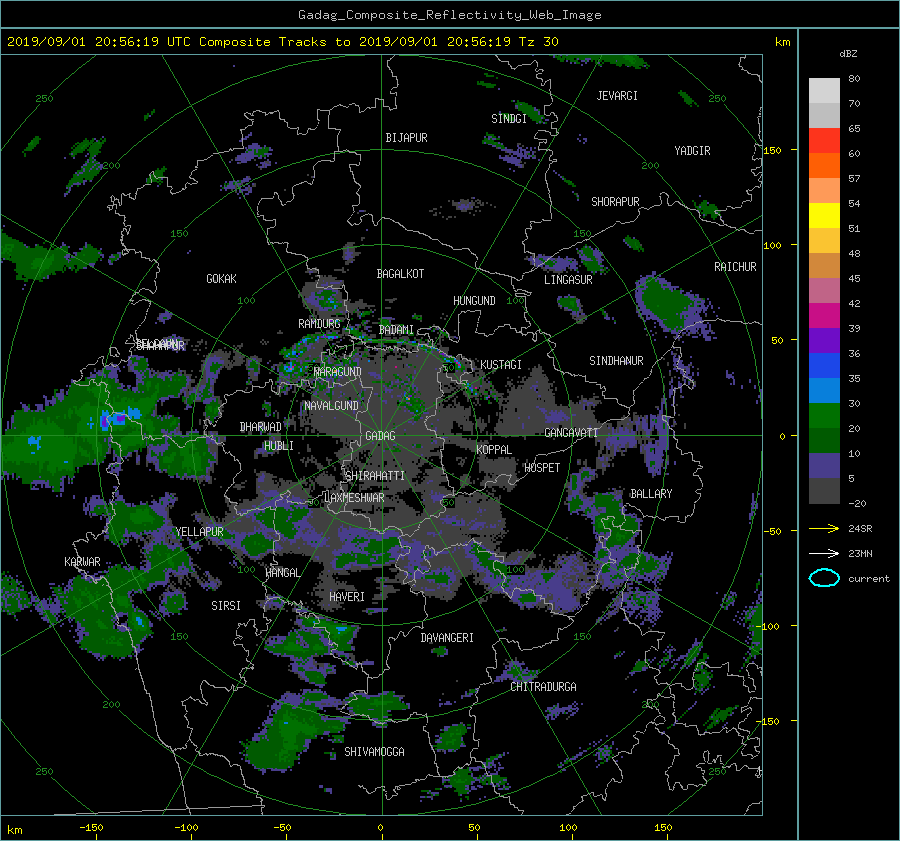900x841 pixels.
Task: Select the KOPPAL label
Action: click(494, 450)
